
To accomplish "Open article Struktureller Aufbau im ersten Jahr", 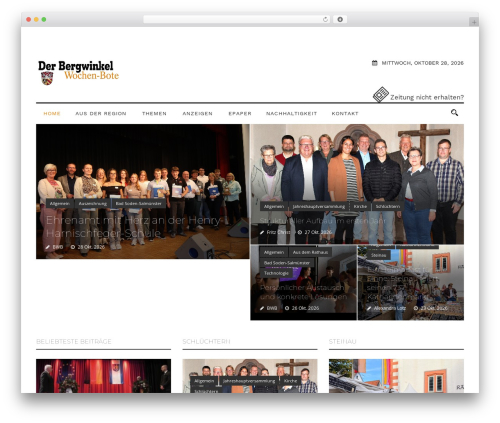I will pos(322,221).
